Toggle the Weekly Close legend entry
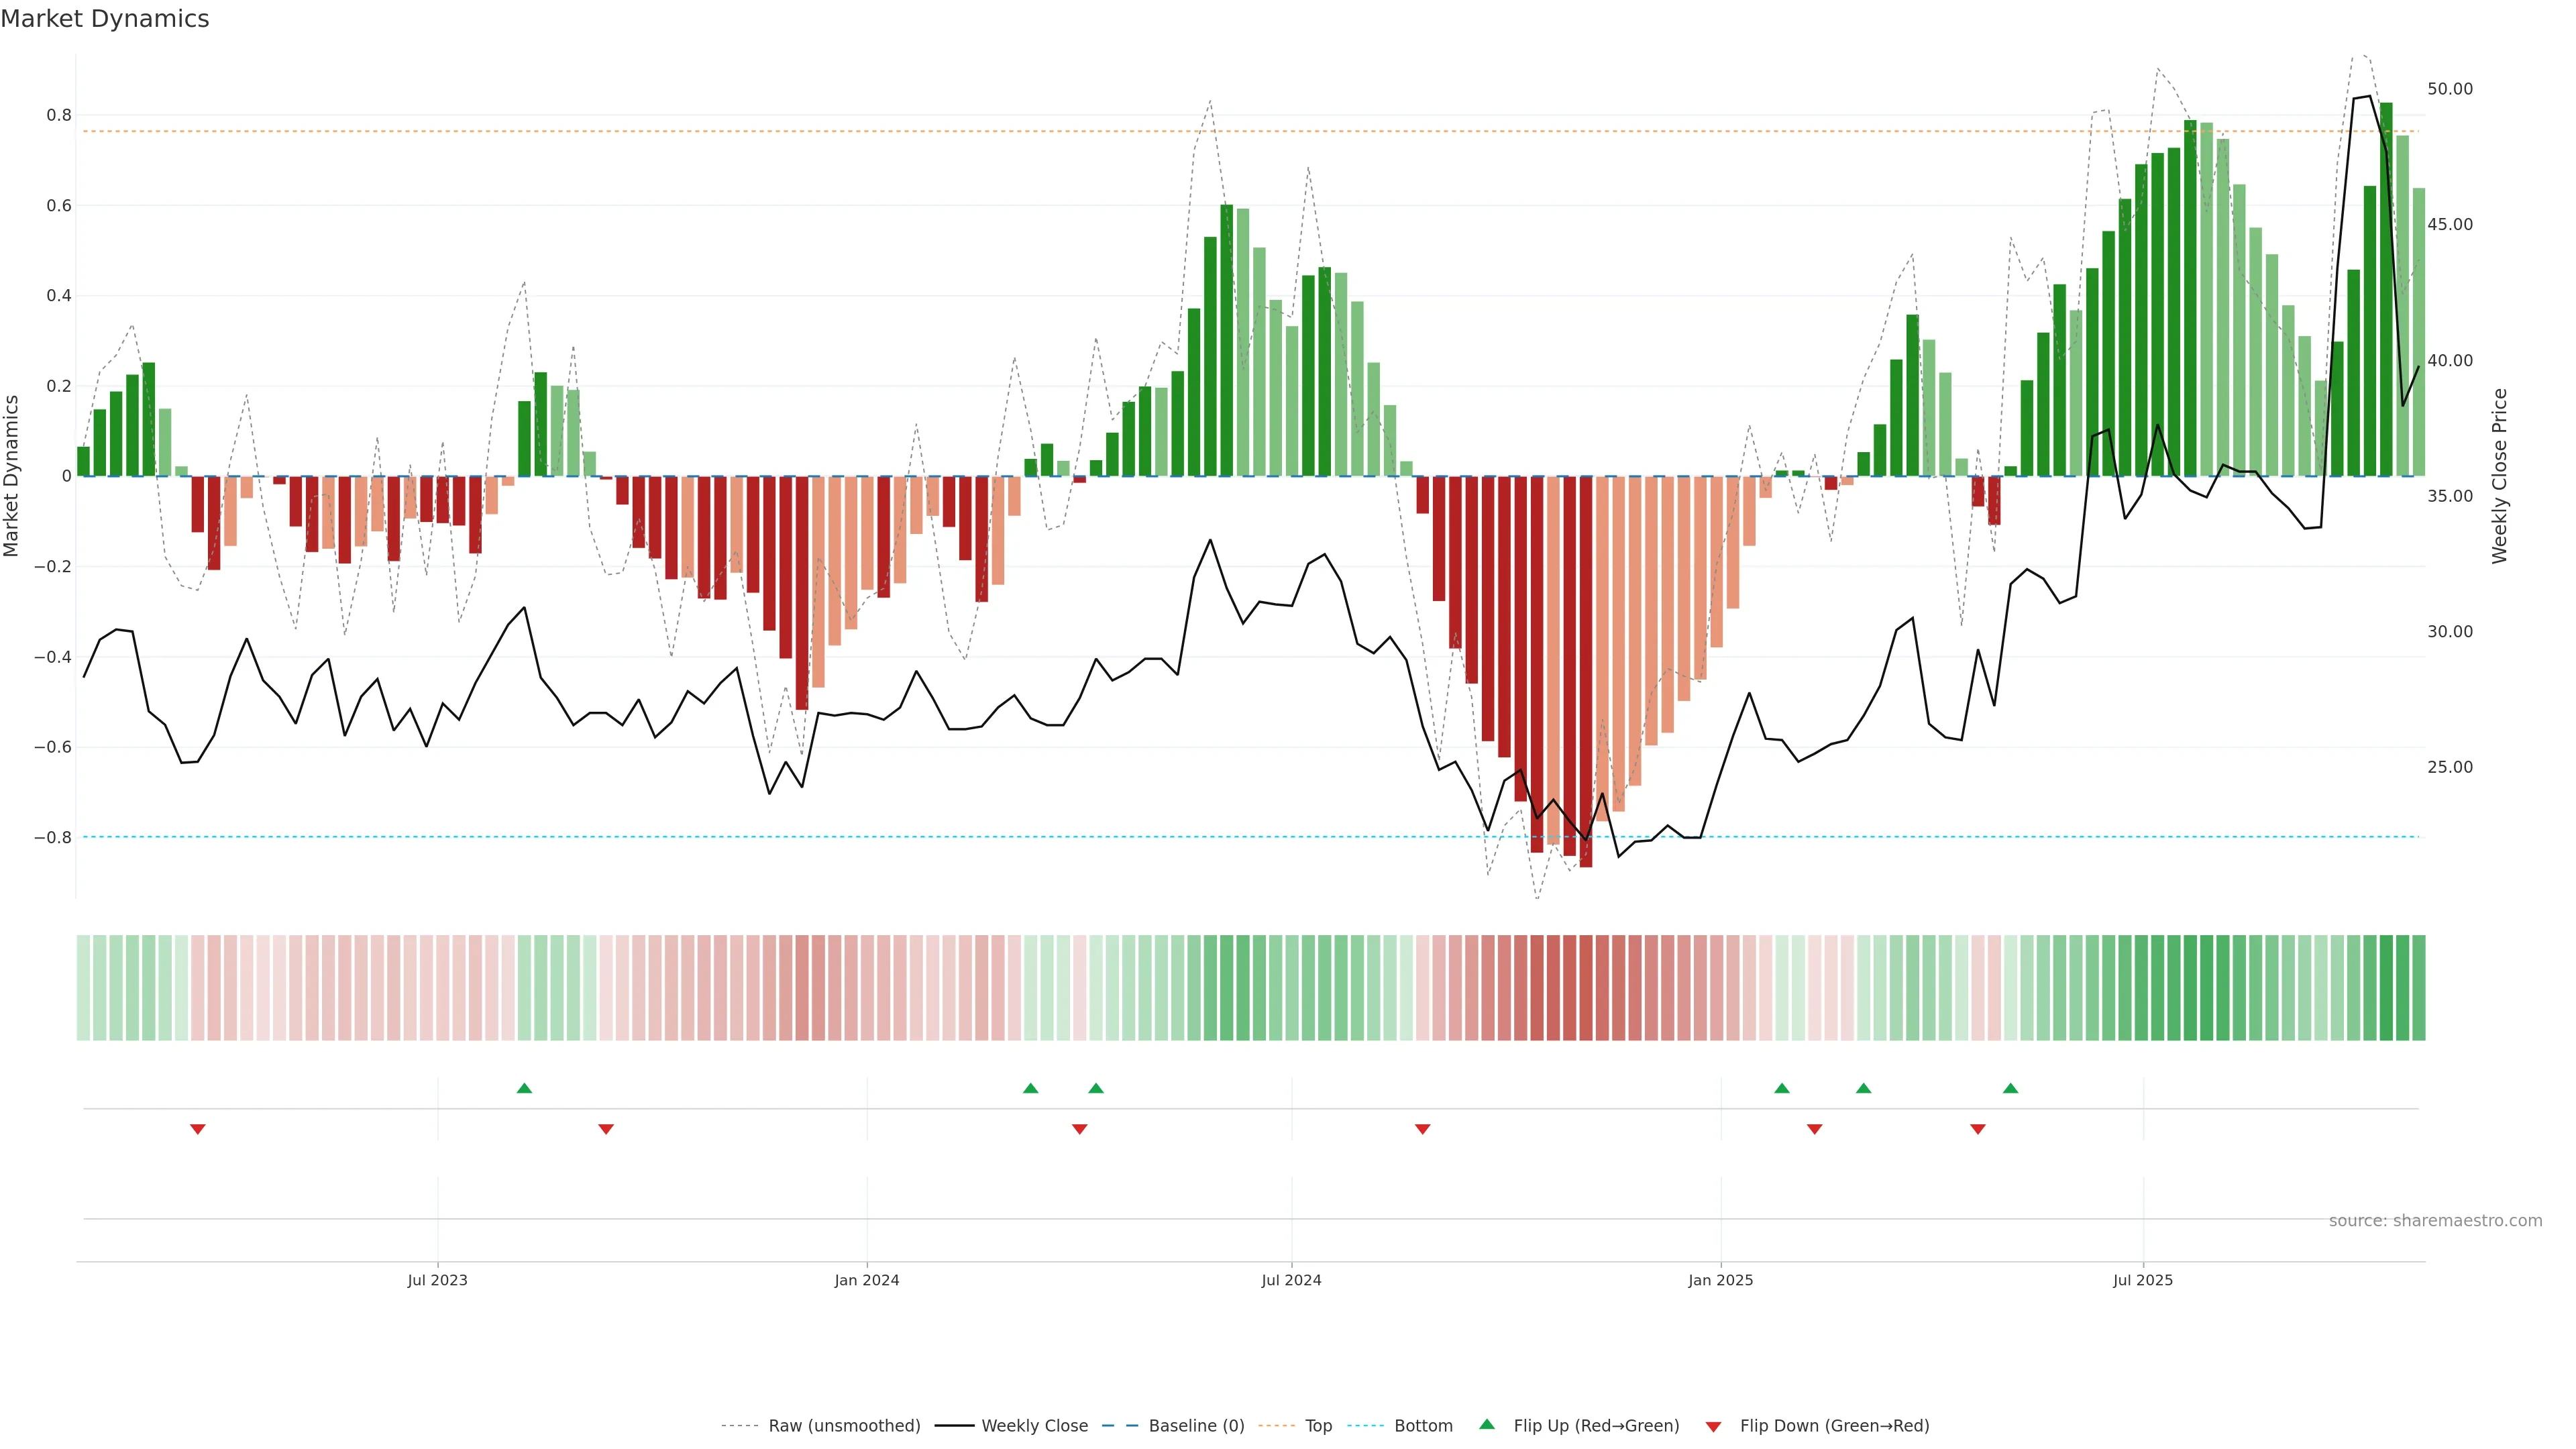 click(x=1034, y=1426)
